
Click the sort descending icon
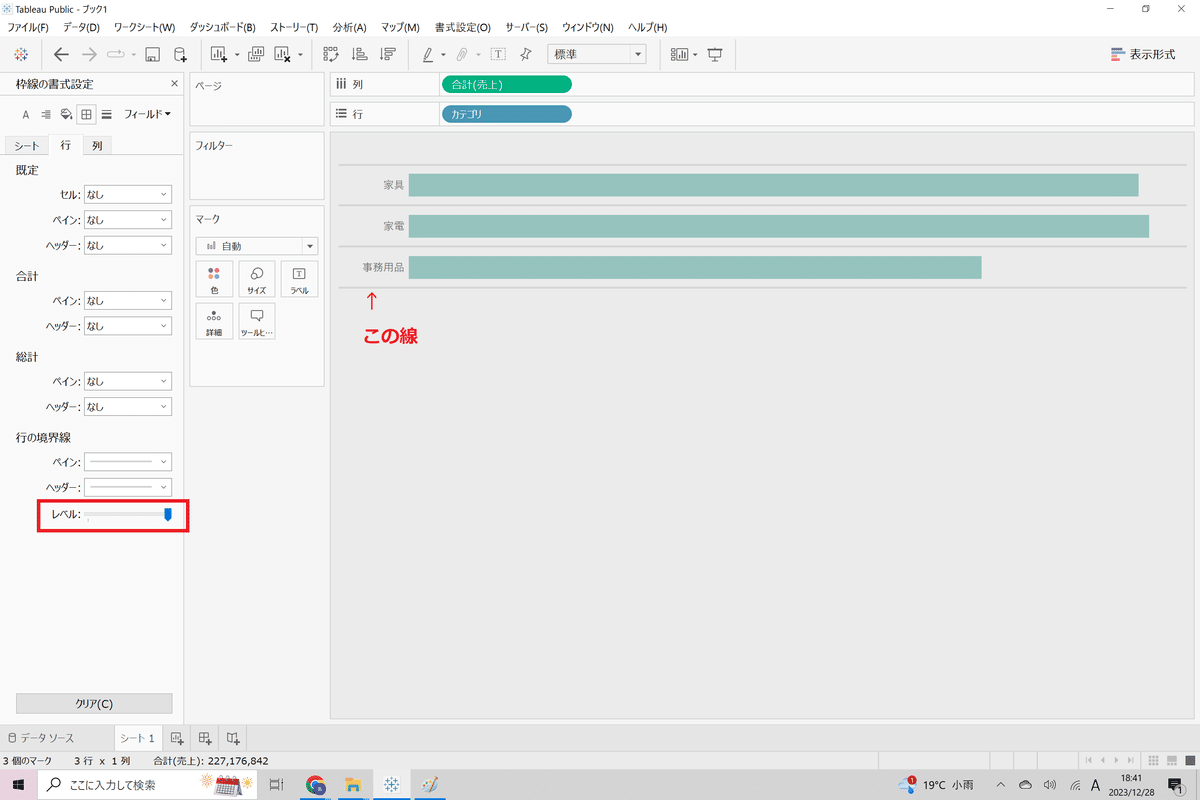388,54
